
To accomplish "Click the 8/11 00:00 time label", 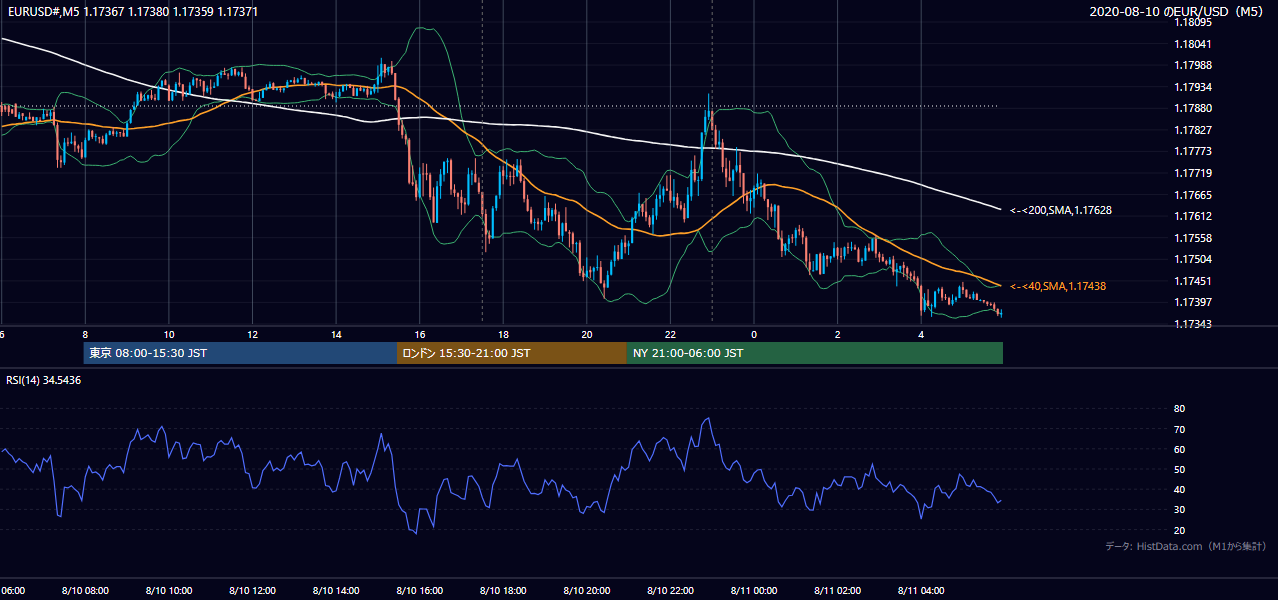I will click(754, 591).
